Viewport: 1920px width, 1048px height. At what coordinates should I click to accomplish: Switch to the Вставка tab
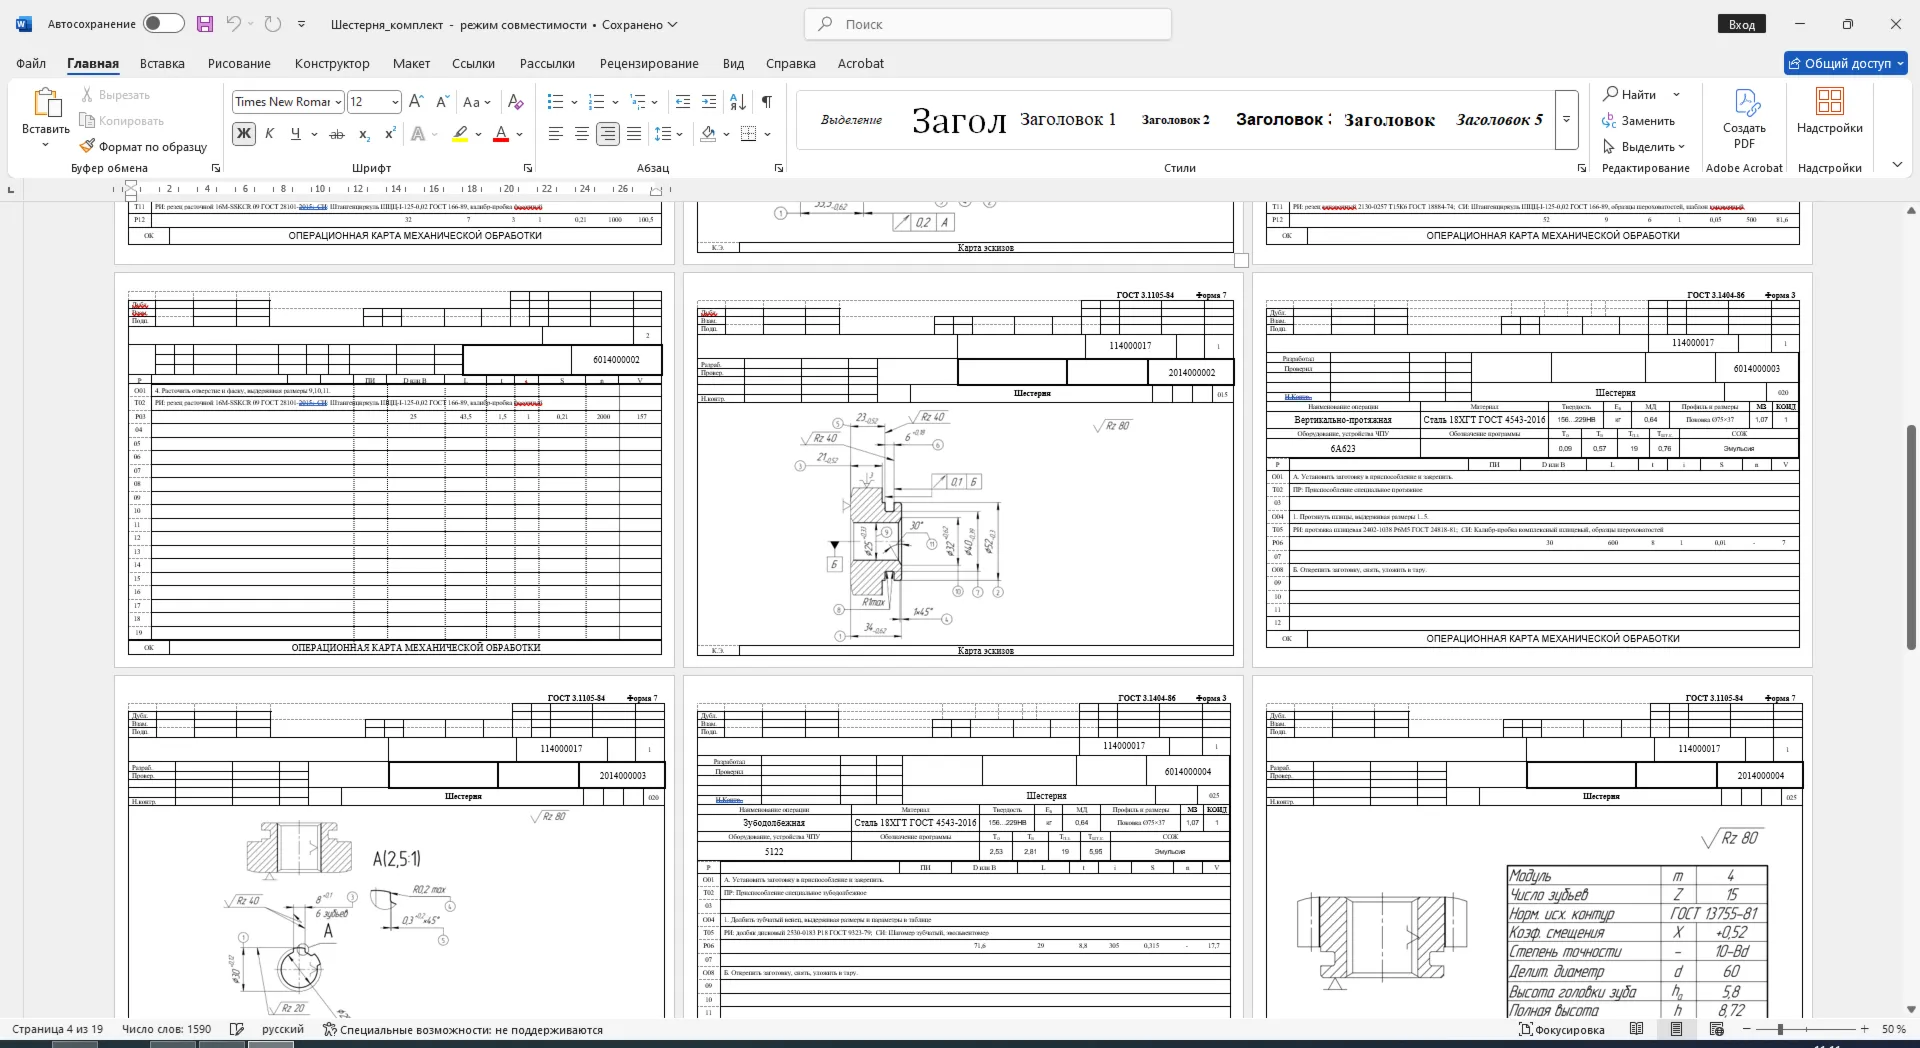coord(162,63)
